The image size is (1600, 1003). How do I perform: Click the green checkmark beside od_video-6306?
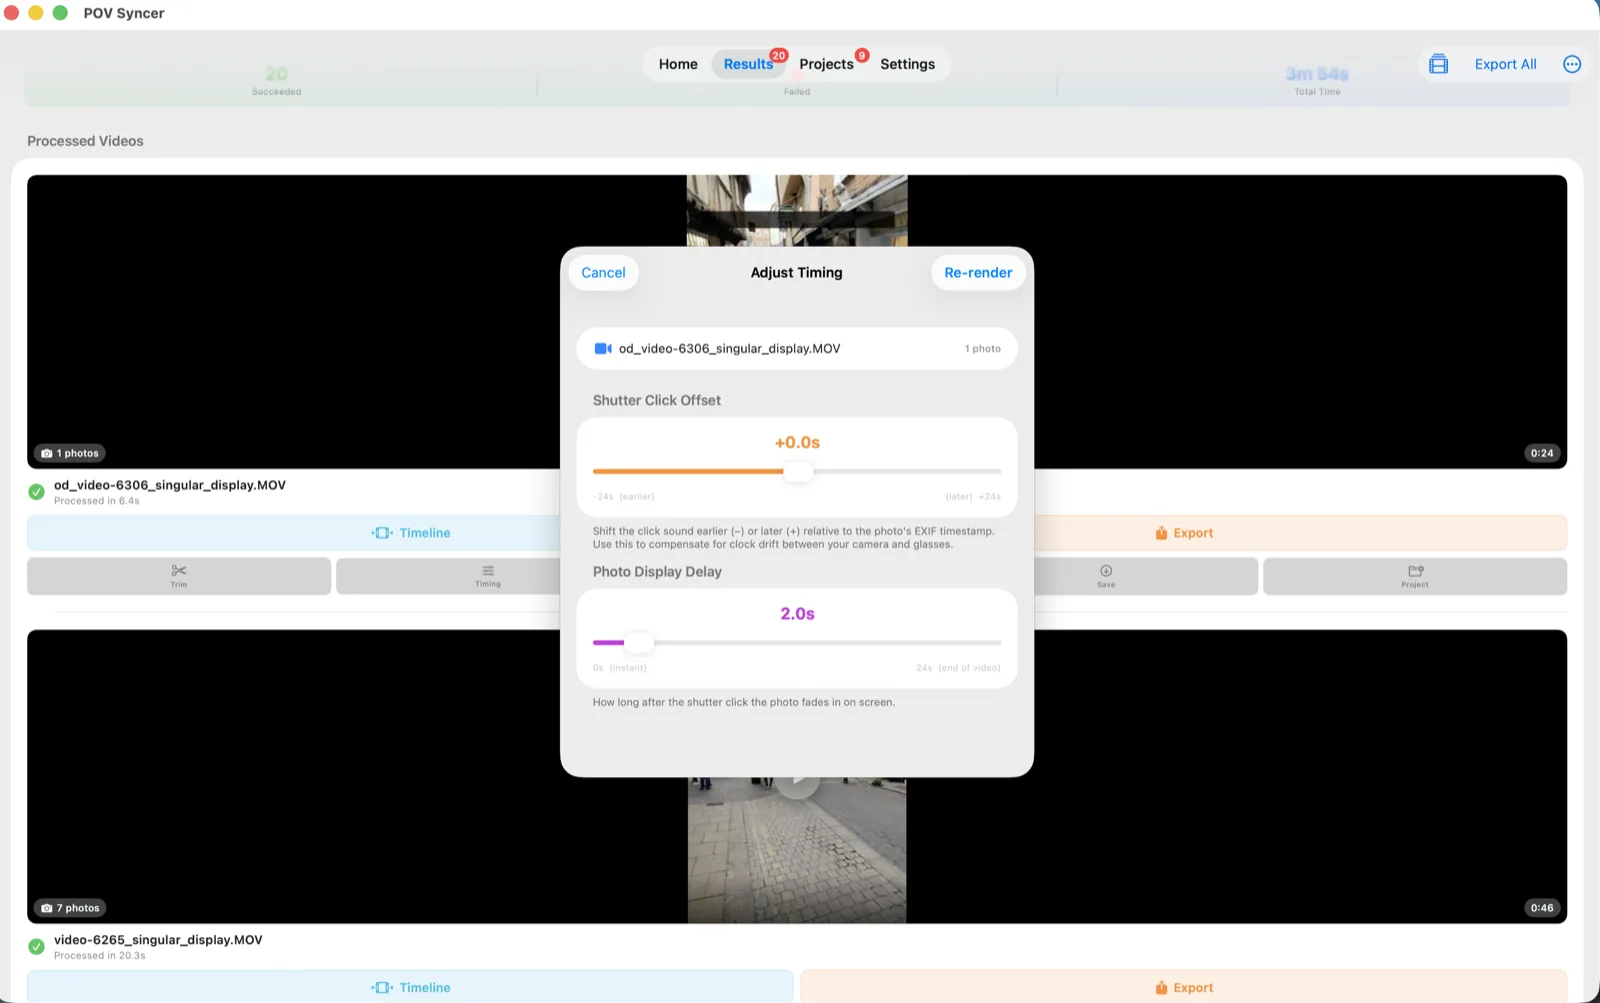click(x=36, y=492)
